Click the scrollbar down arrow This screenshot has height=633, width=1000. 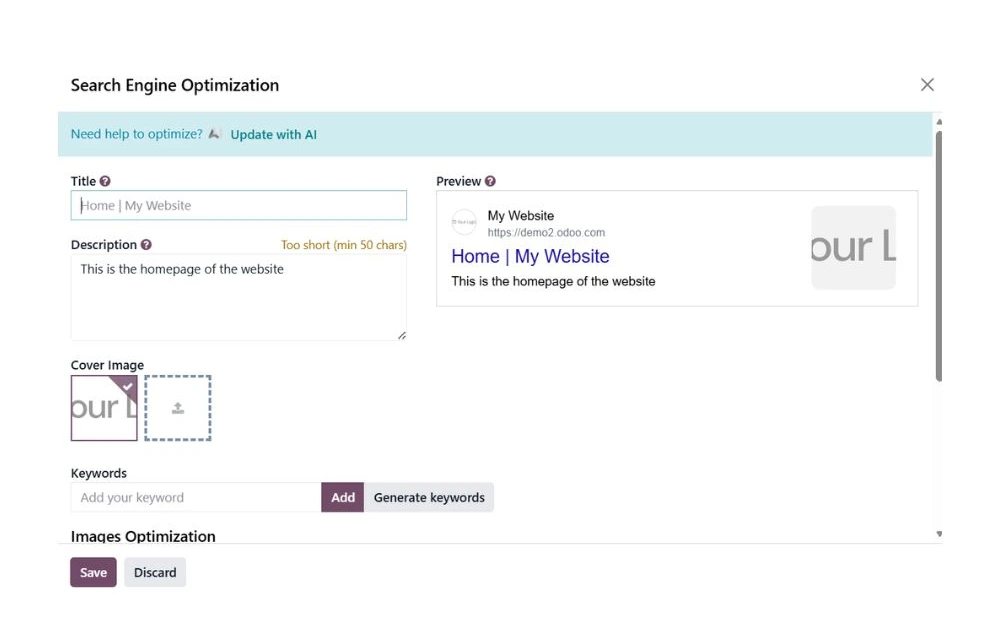939,534
